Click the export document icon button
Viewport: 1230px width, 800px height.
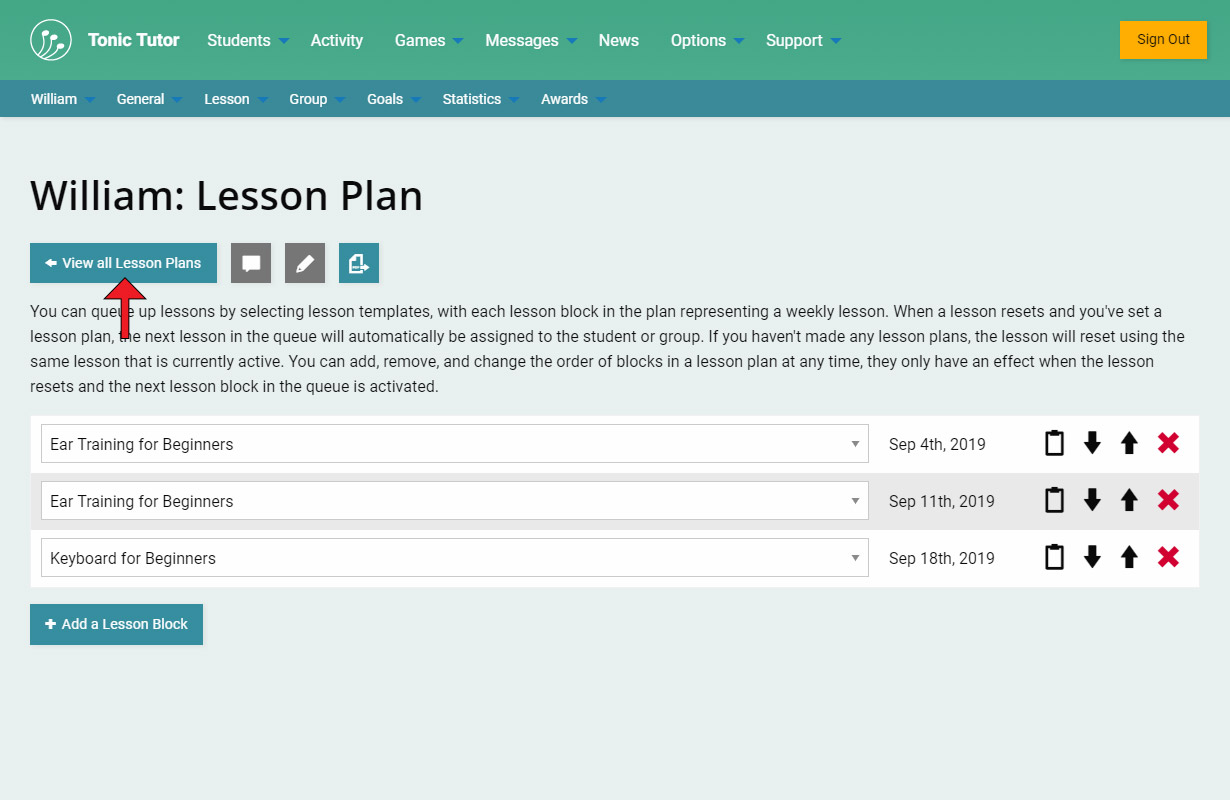coord(359,263)
